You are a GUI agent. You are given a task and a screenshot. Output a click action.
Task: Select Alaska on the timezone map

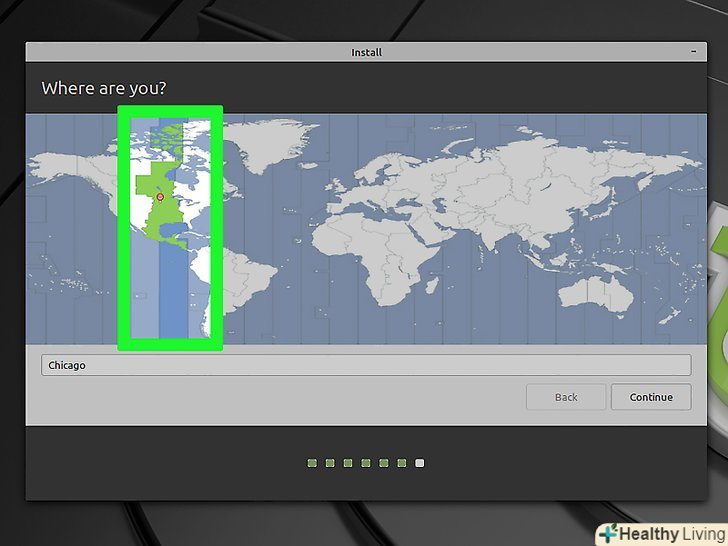coord(70,168)
